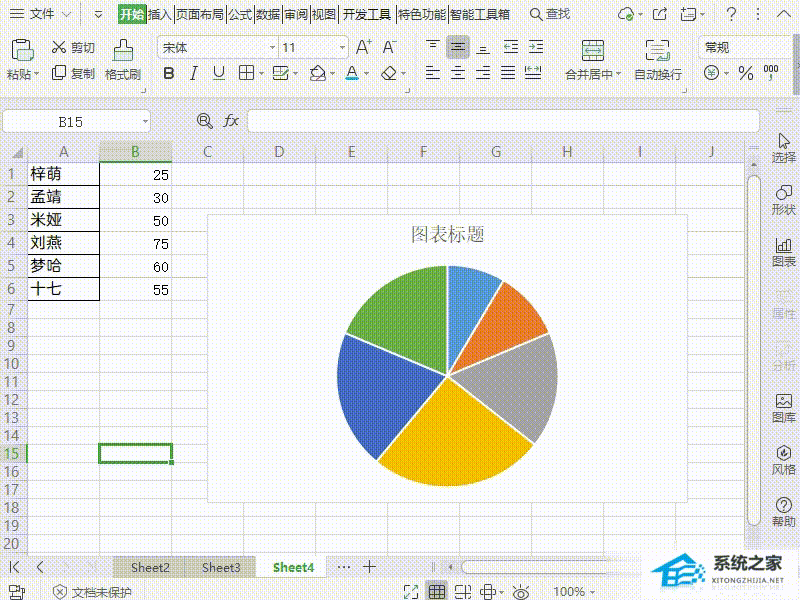The height and width of the screenshot is (600, 800).
Task: Add a new sheet with the plus button
Action: pyautogui.click(x=367, y=567)
